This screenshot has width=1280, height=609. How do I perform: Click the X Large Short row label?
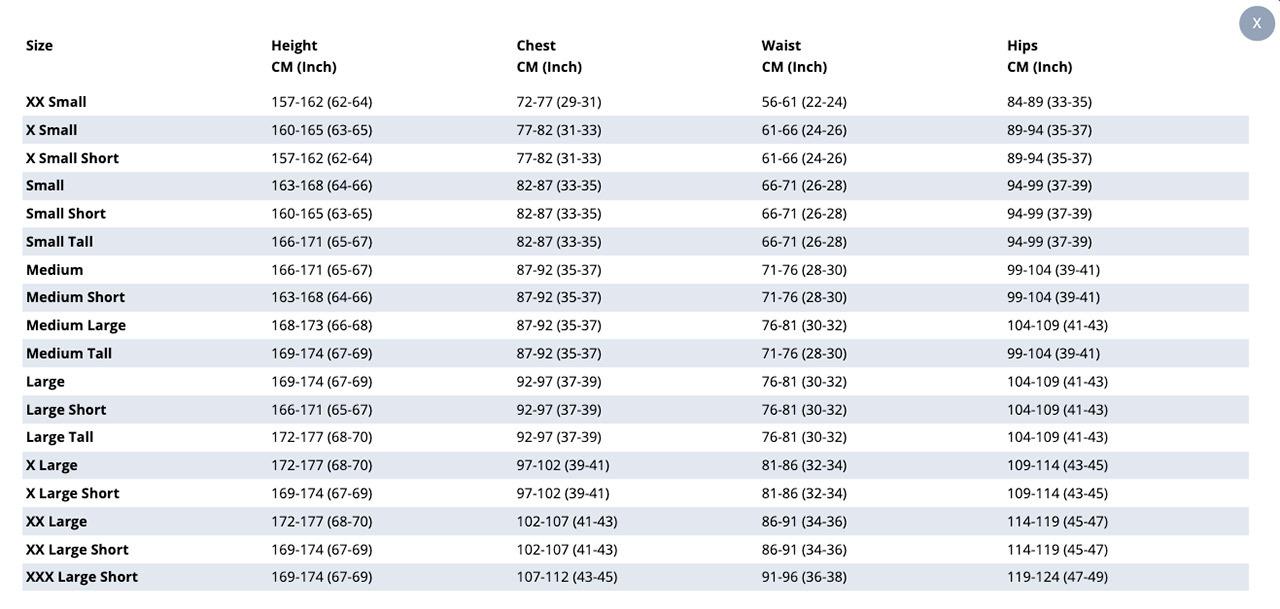(73, 493)
